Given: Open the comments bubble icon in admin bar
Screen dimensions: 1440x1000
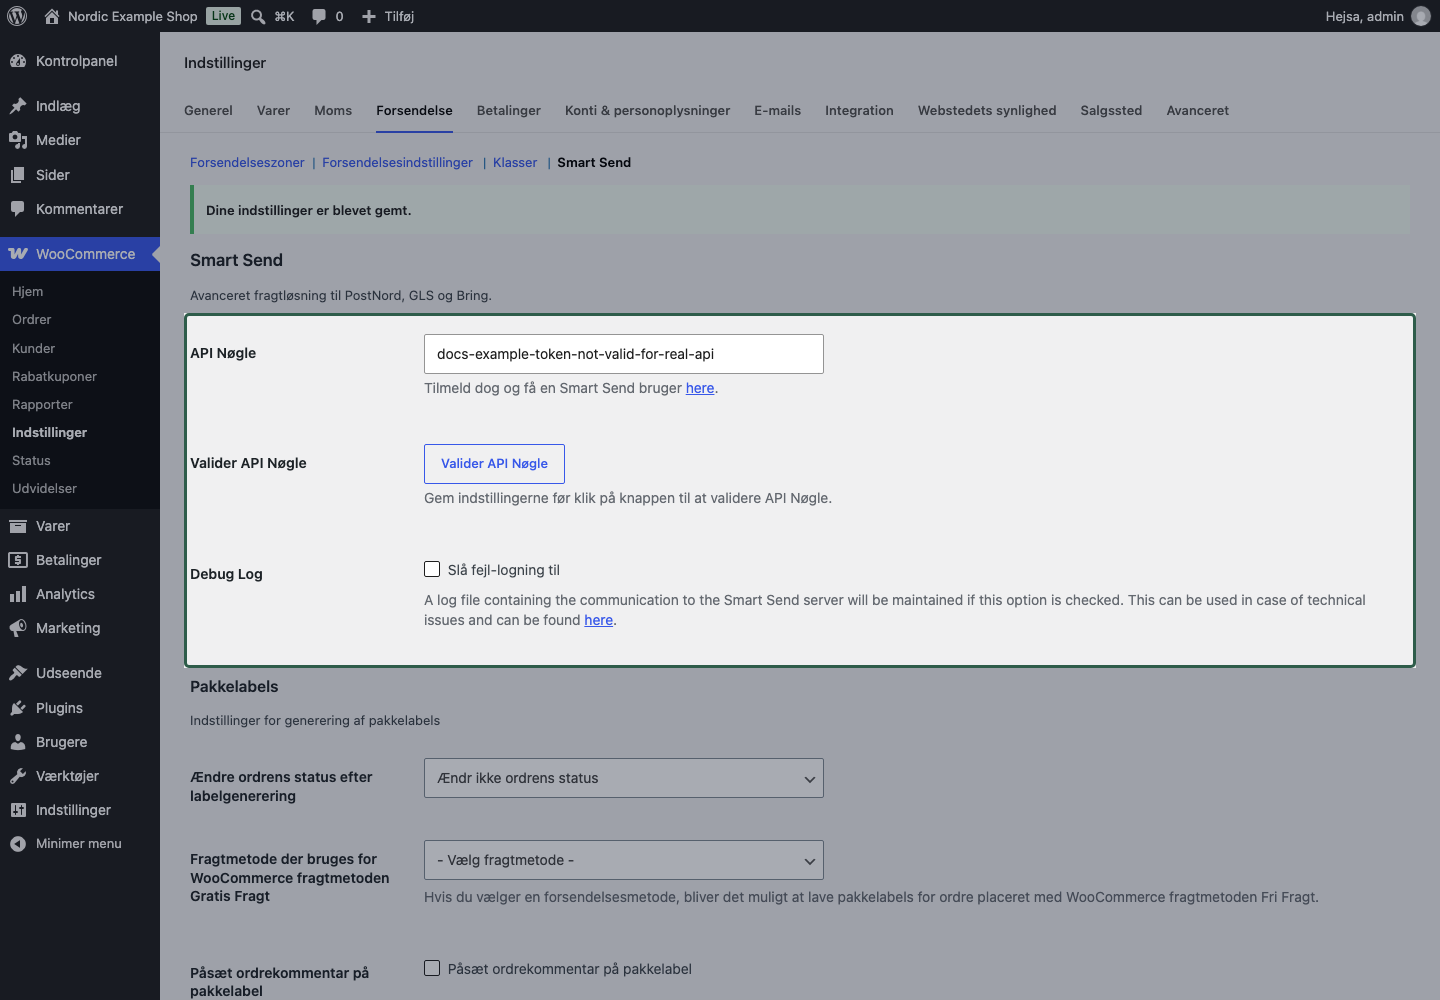Looking at the screenshot, I should click(x=319, y=16).
